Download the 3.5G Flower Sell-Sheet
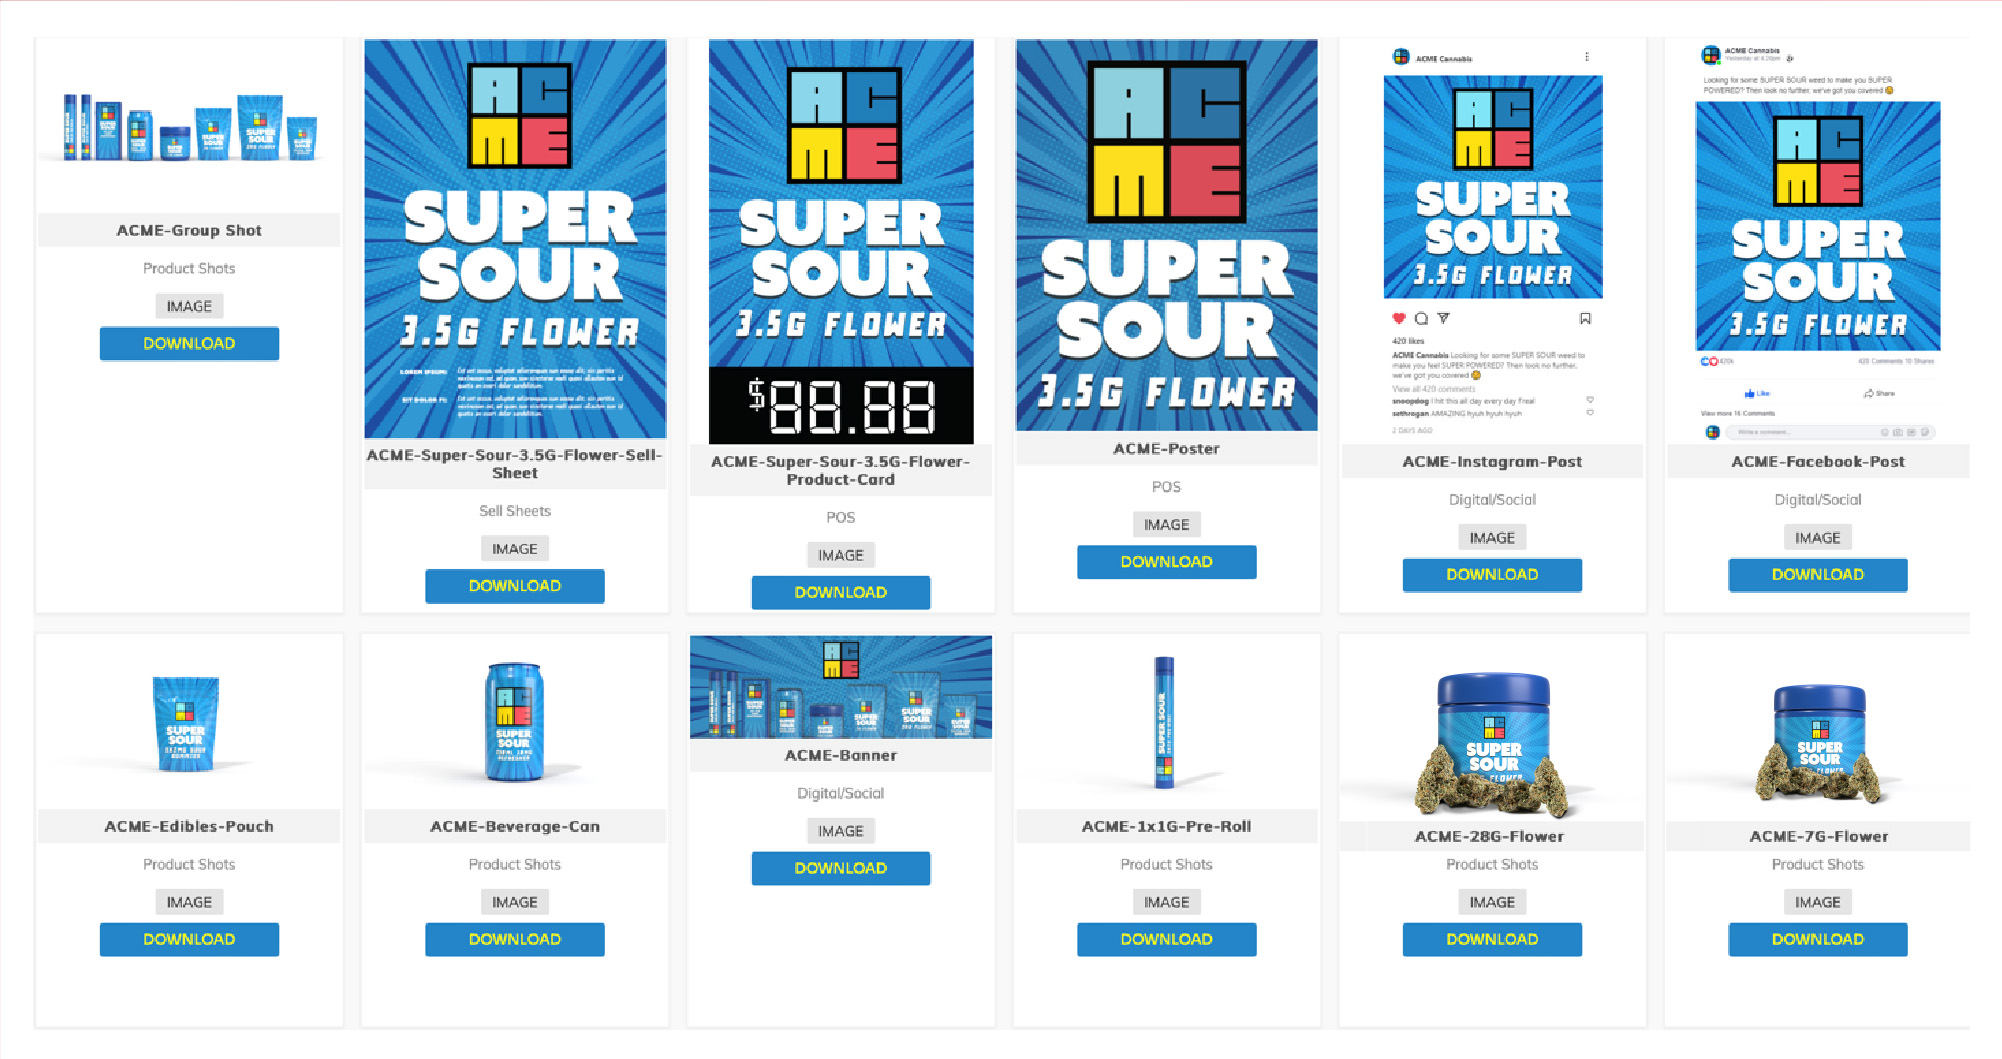The height and width of the screenshot is (1059, 2002). pyautogui.click(x=515, y=586)
